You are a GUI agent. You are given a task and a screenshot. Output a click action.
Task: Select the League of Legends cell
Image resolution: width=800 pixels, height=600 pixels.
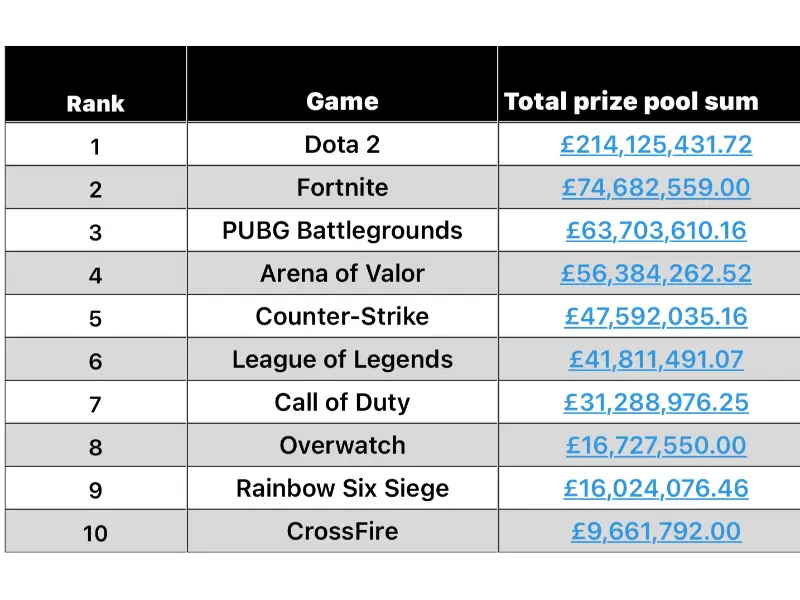pos(342,360)
